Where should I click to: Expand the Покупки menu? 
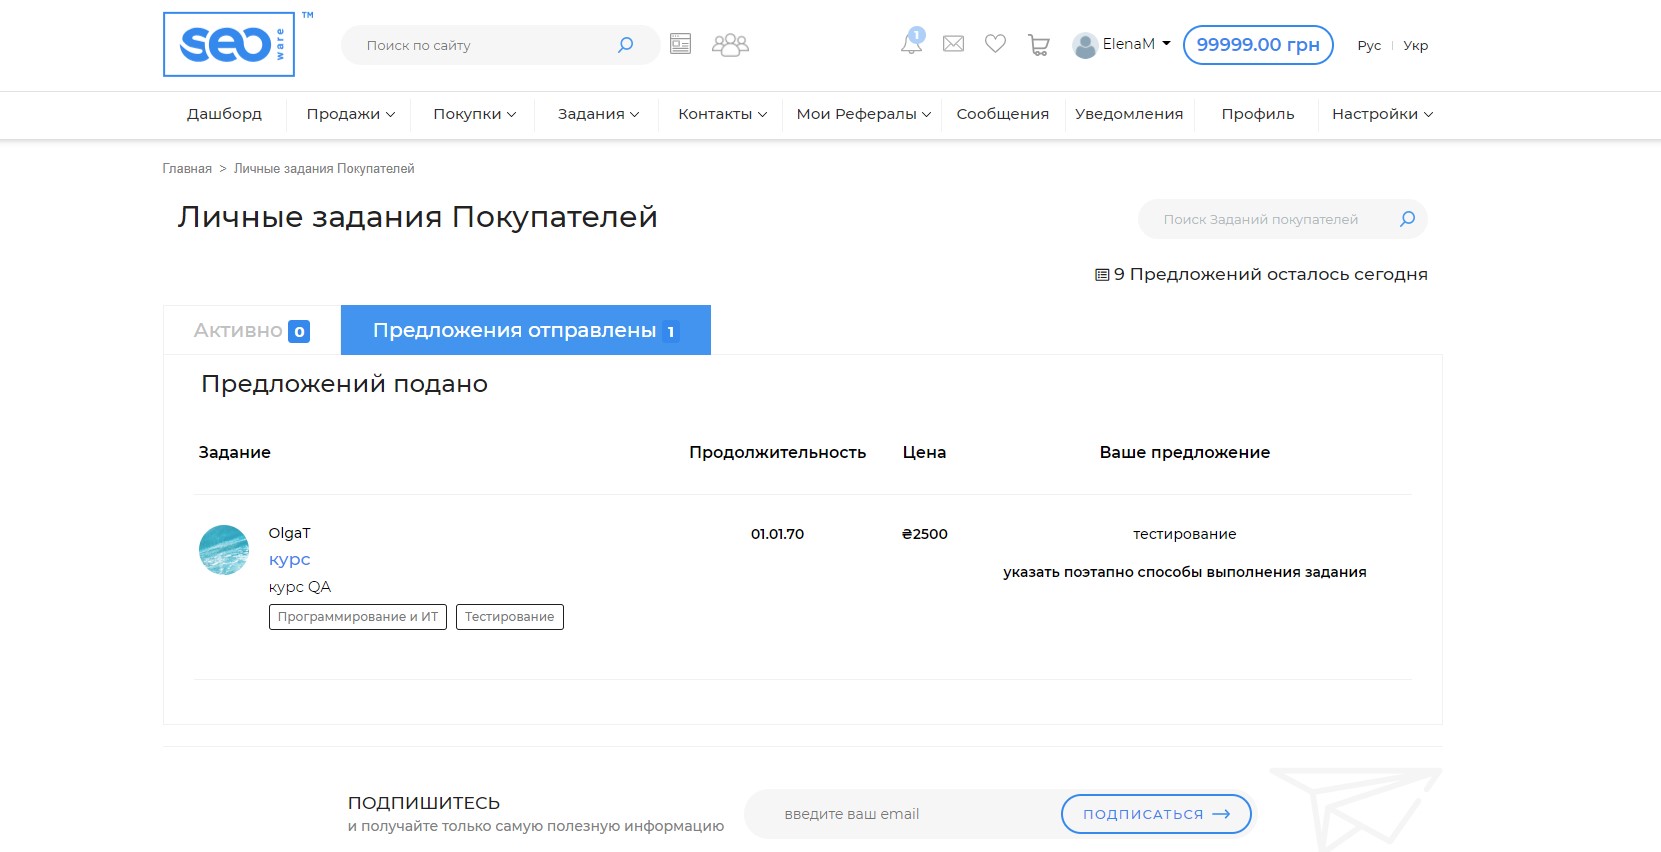pyautogui.click(x=474, y=114)
